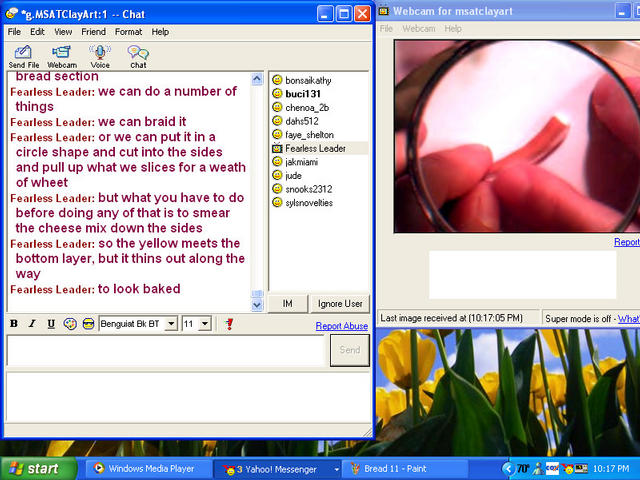The image size is (640, 480).
Task: Switch to Windows Media Player taskbar item
Action: pos(148,469)
